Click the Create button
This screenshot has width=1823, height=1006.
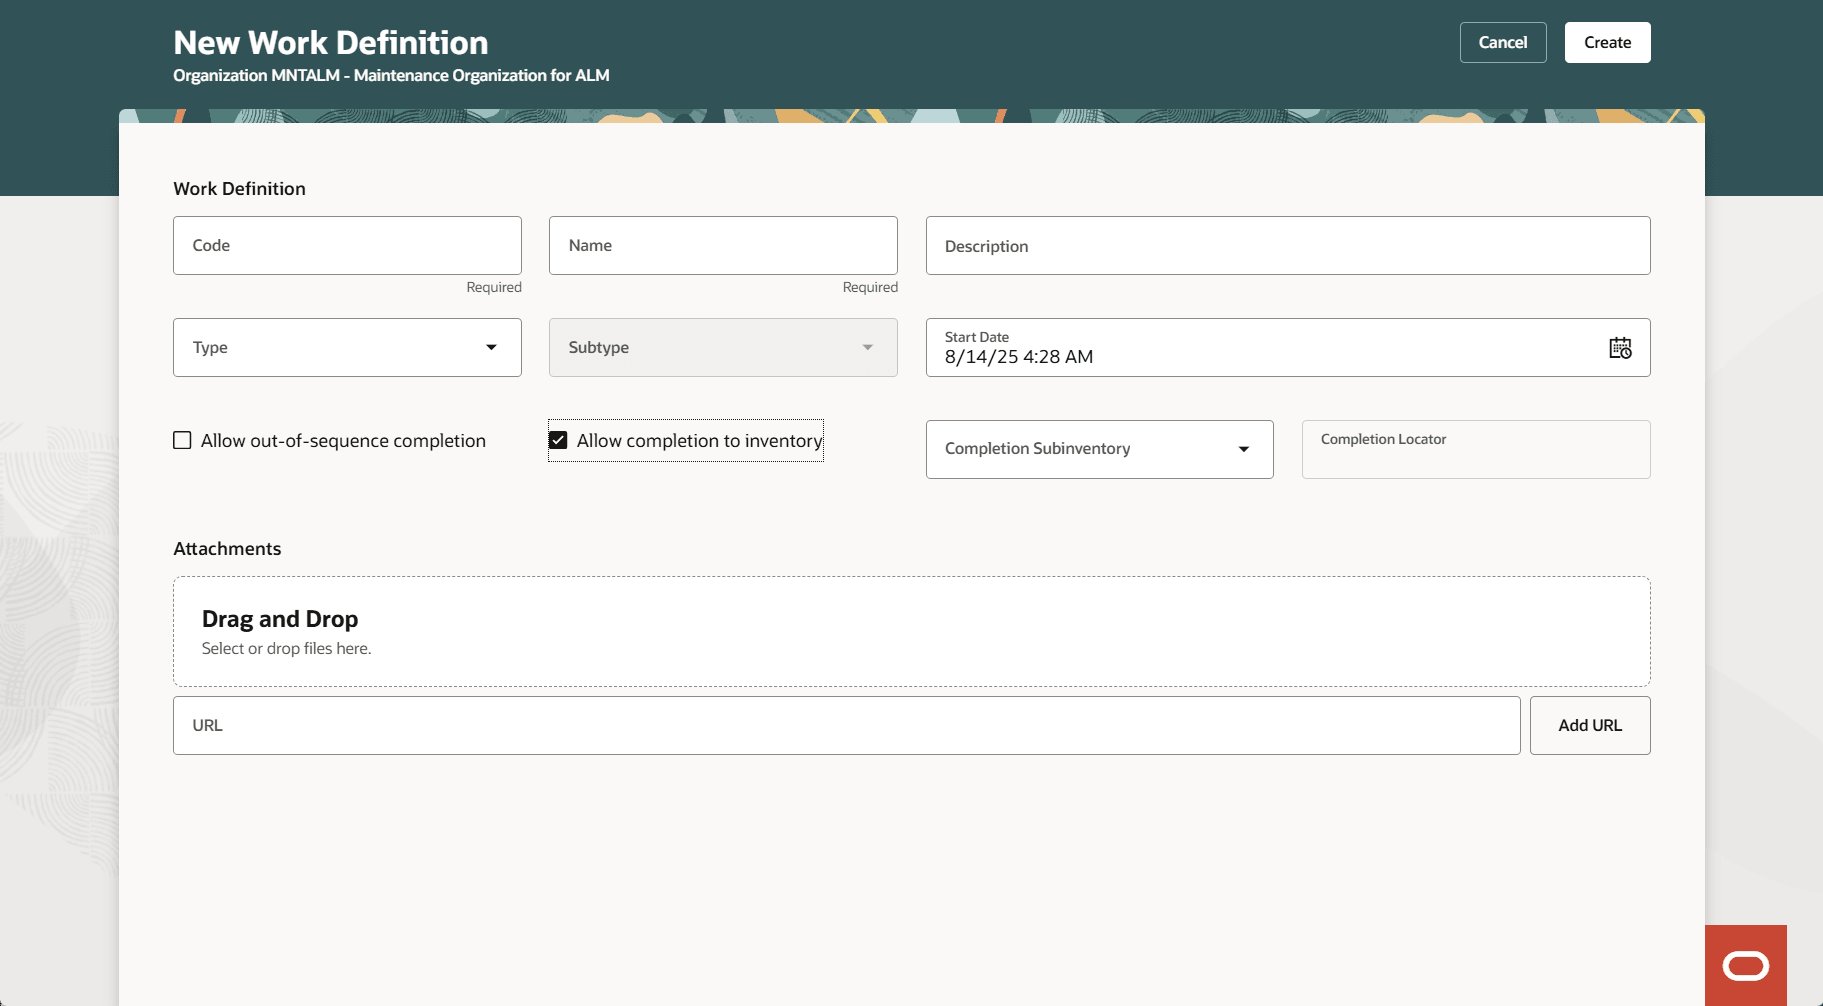coord(1606,42)
